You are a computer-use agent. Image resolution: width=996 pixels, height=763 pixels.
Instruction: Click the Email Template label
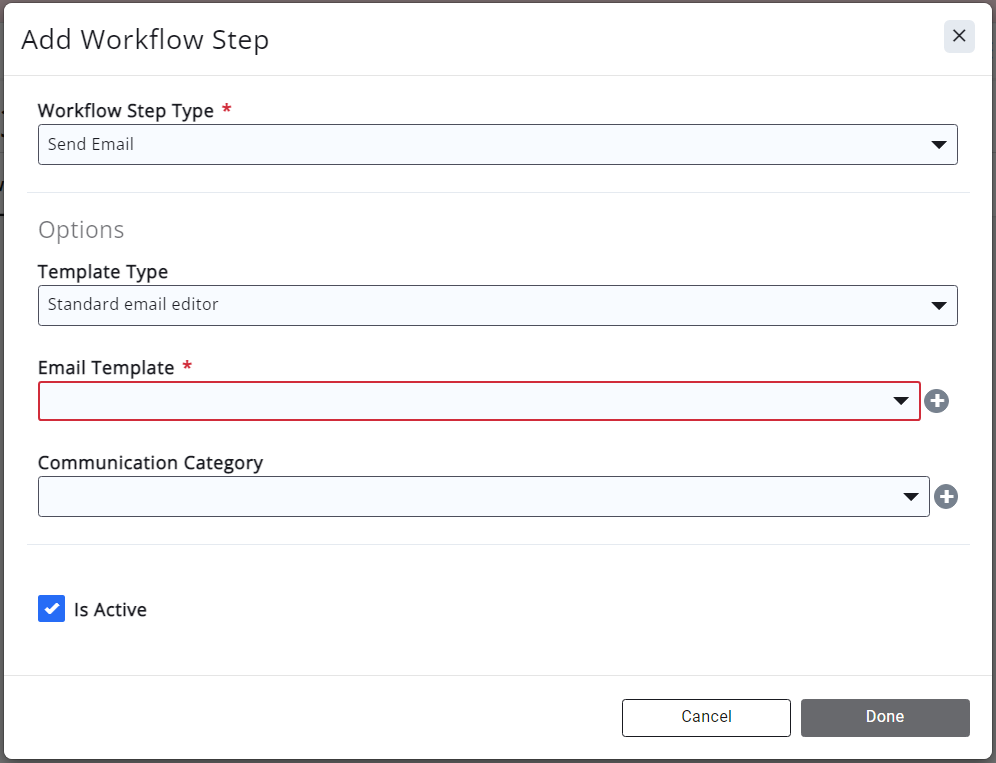pos(106,368)
